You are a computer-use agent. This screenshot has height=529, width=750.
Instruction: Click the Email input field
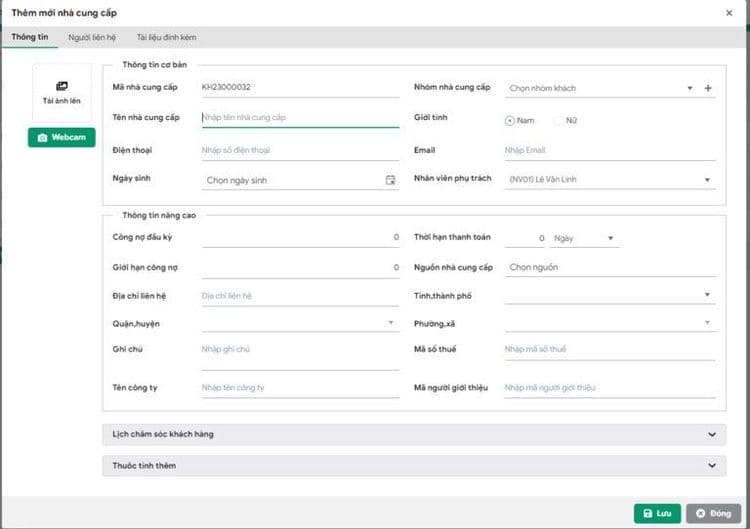pos(610,150)
